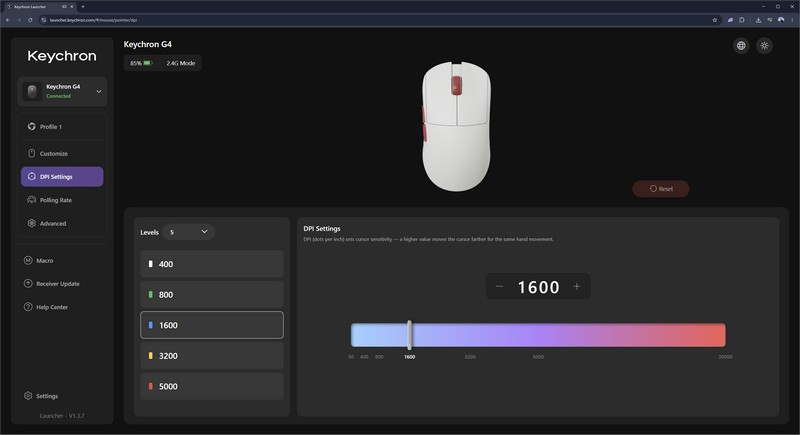The width and height of the screenshot is (800, 435).
Task: Open Settings at sidebar bottom
Action: click(41, 396)
